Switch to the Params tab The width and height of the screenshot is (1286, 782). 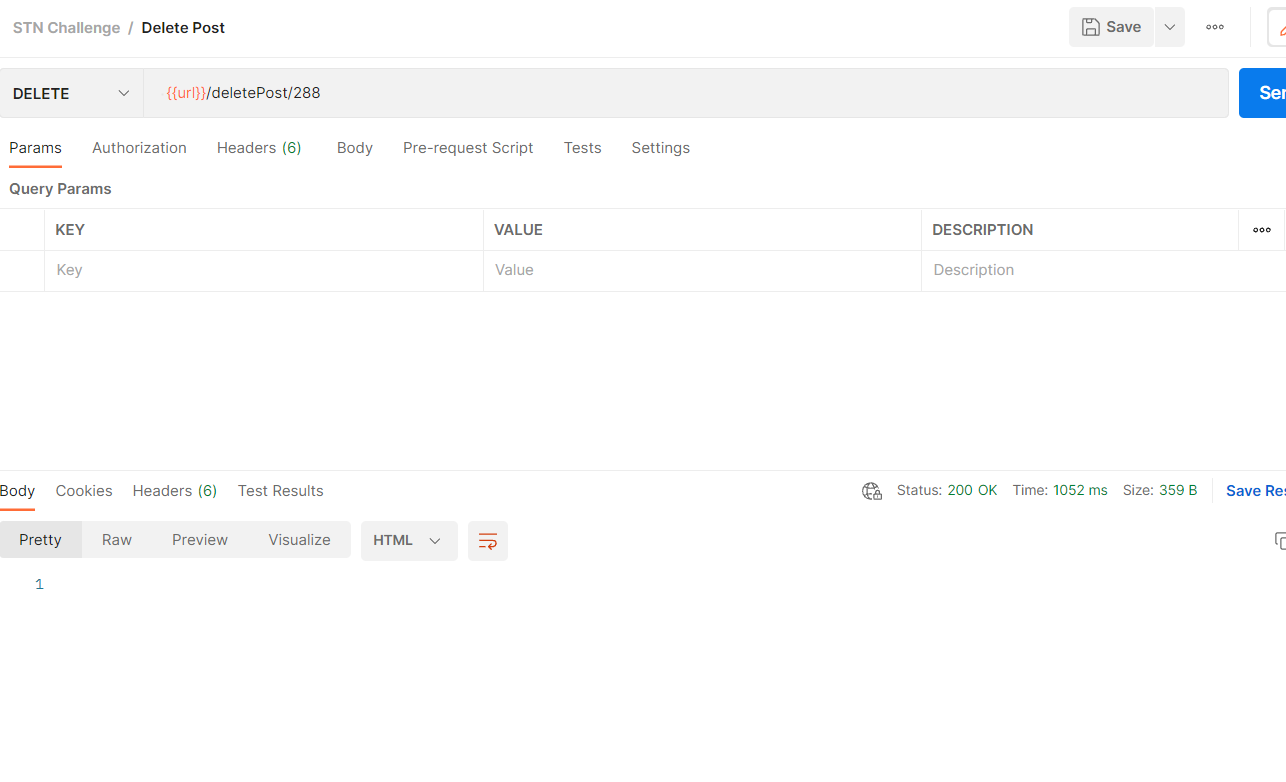(35, 148)
